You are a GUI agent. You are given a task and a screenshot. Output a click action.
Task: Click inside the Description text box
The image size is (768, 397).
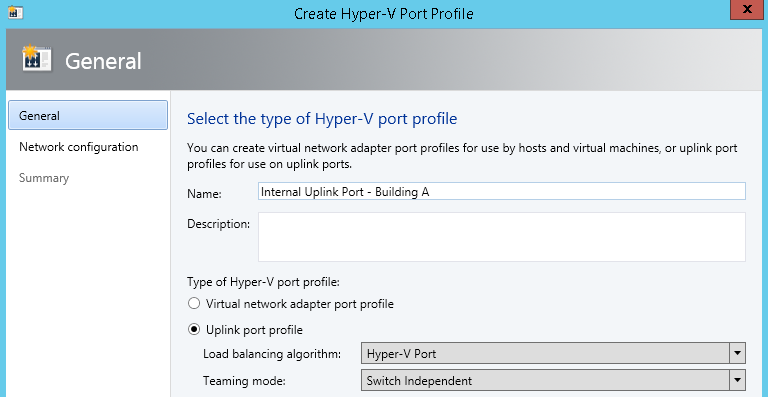coord(502,237)
